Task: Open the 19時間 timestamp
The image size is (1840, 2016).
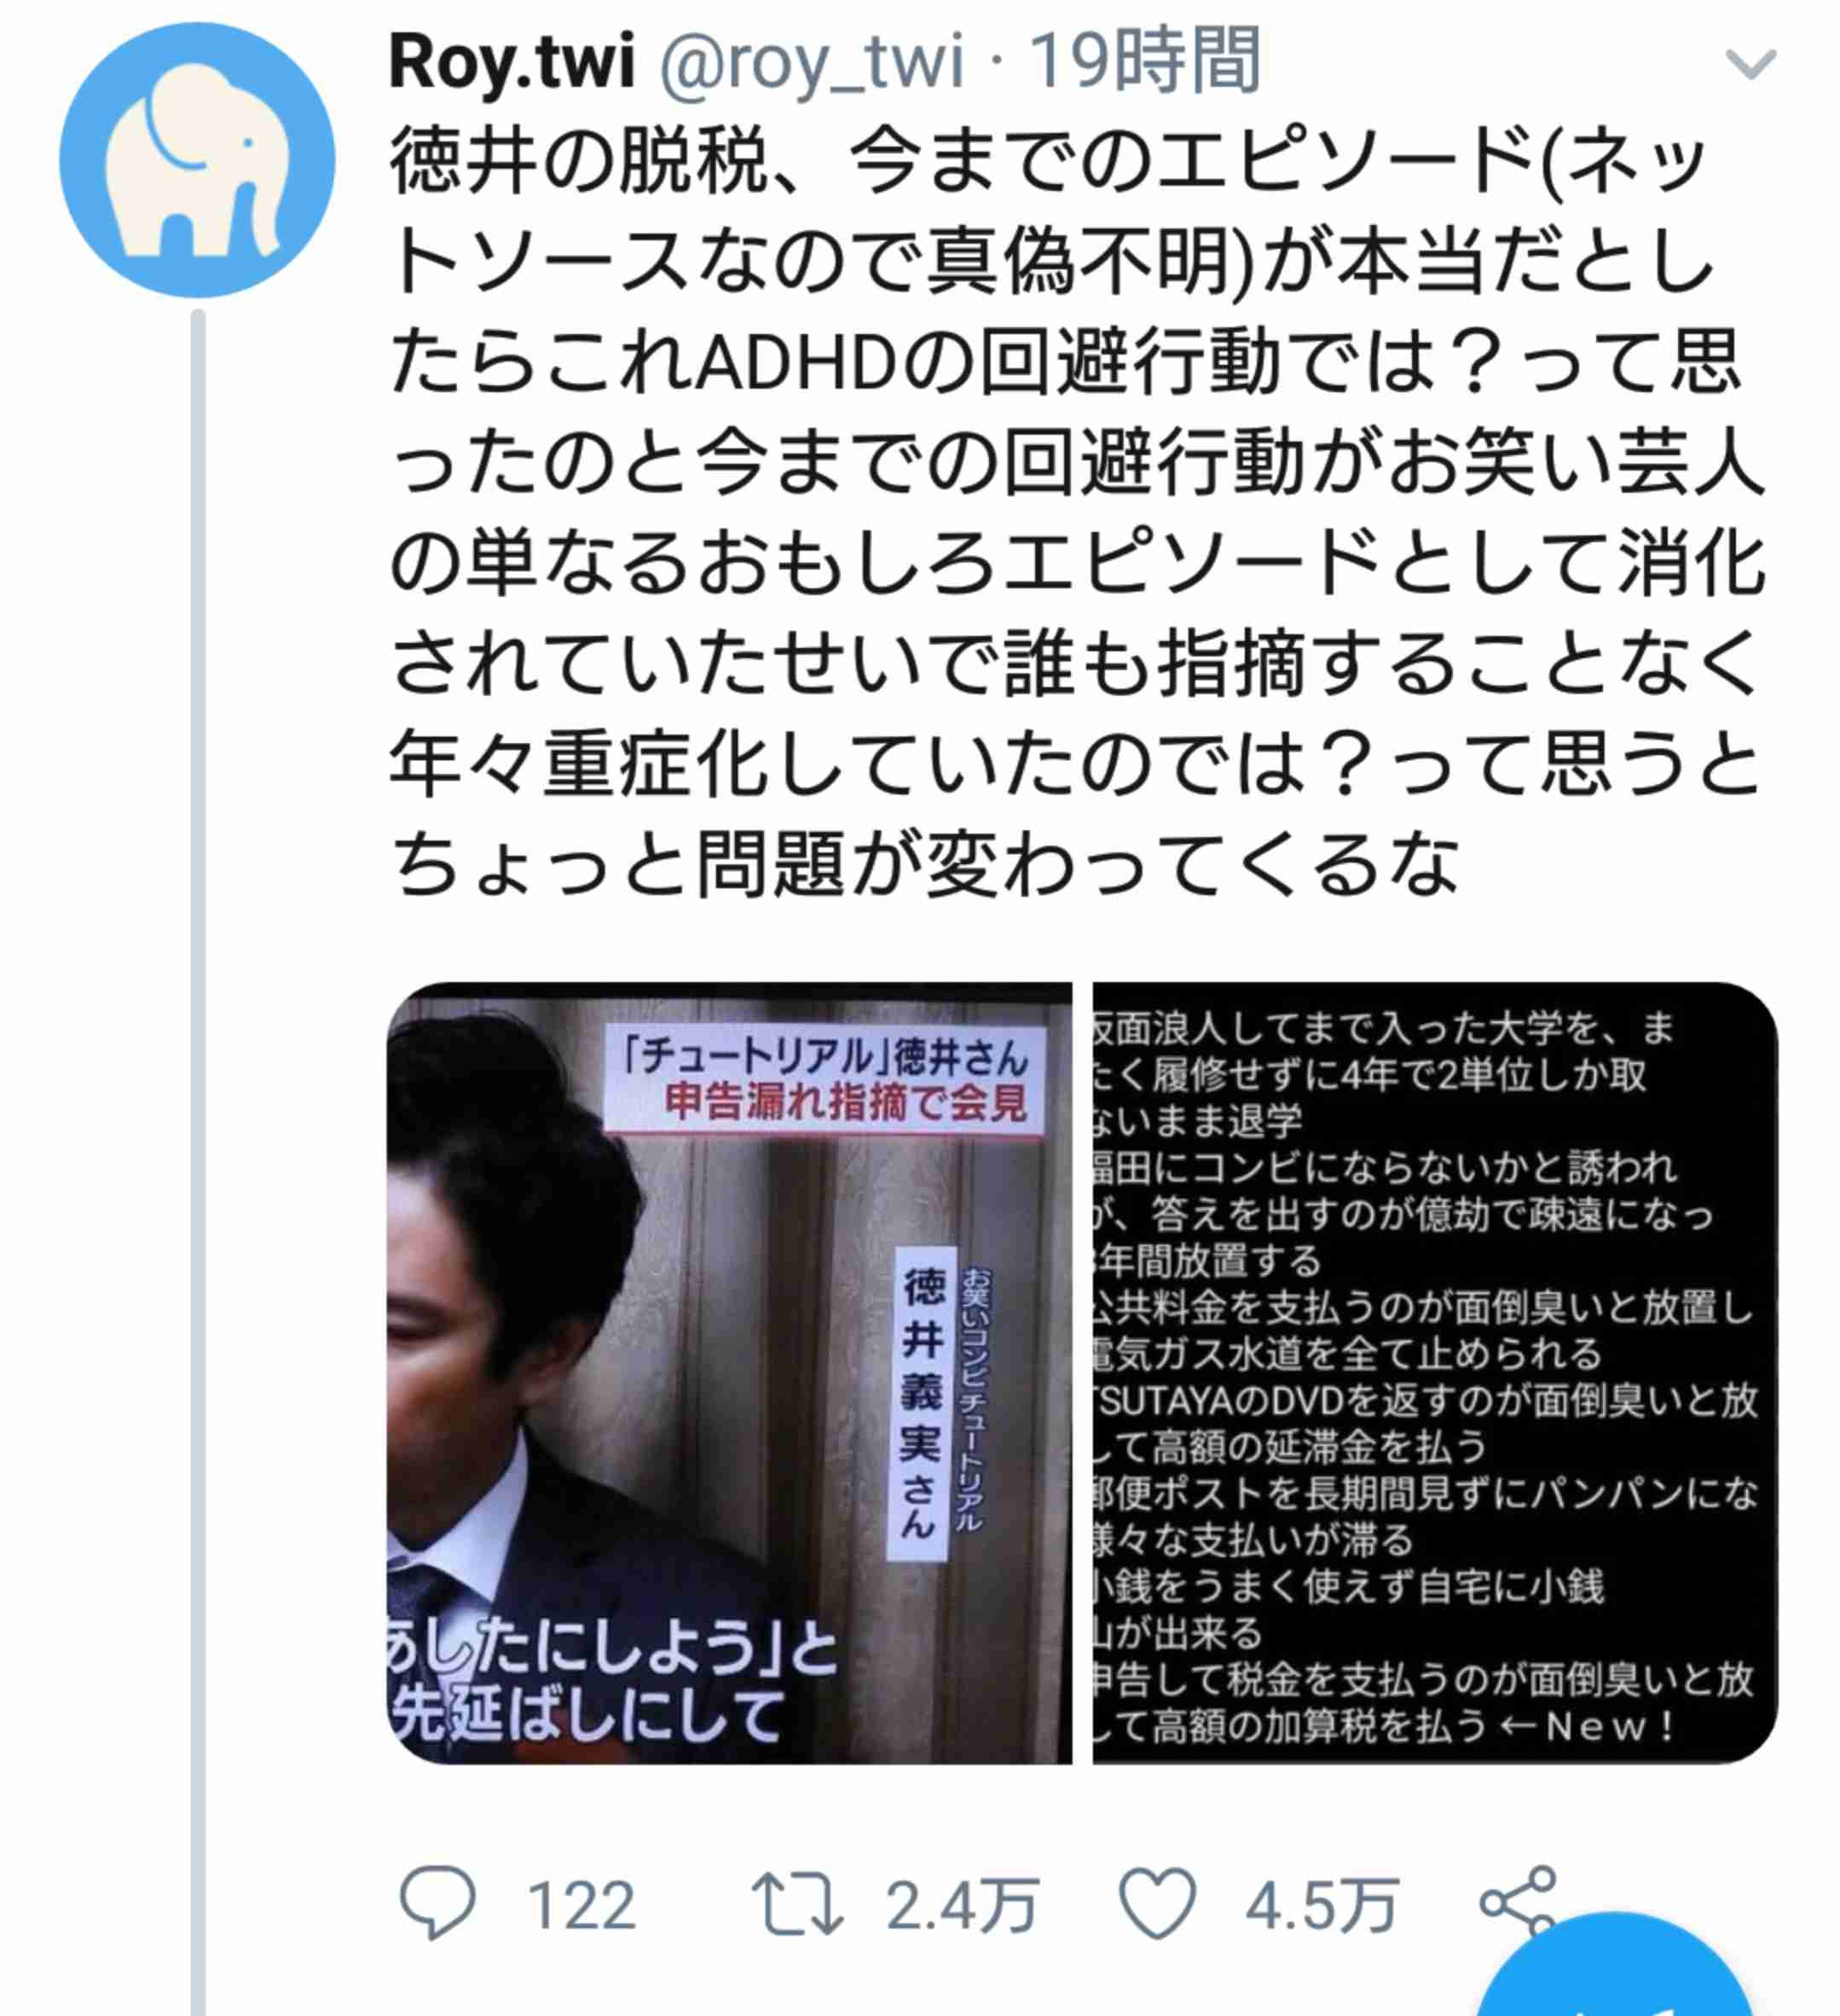Action: [1145, 61]
